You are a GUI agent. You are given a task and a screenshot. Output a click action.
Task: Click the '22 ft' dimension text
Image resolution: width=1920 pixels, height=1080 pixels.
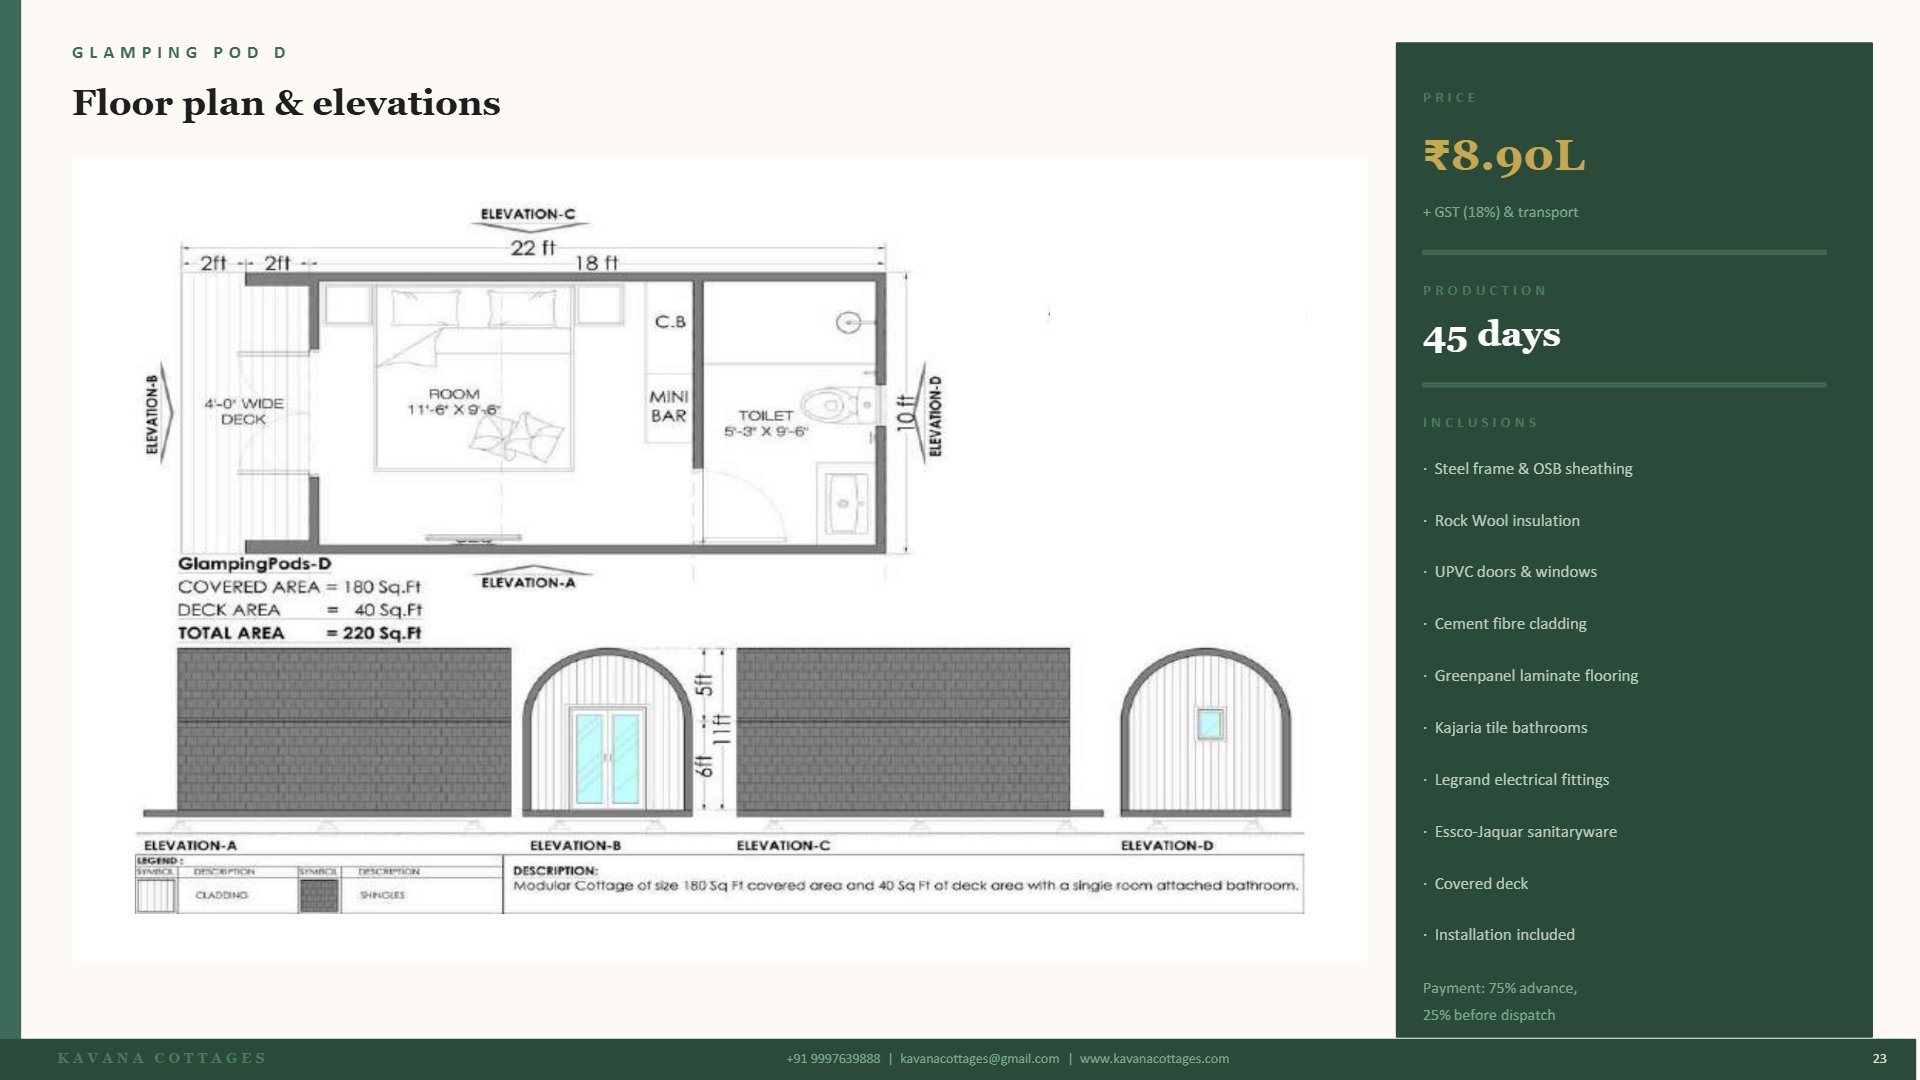[533, 248]
